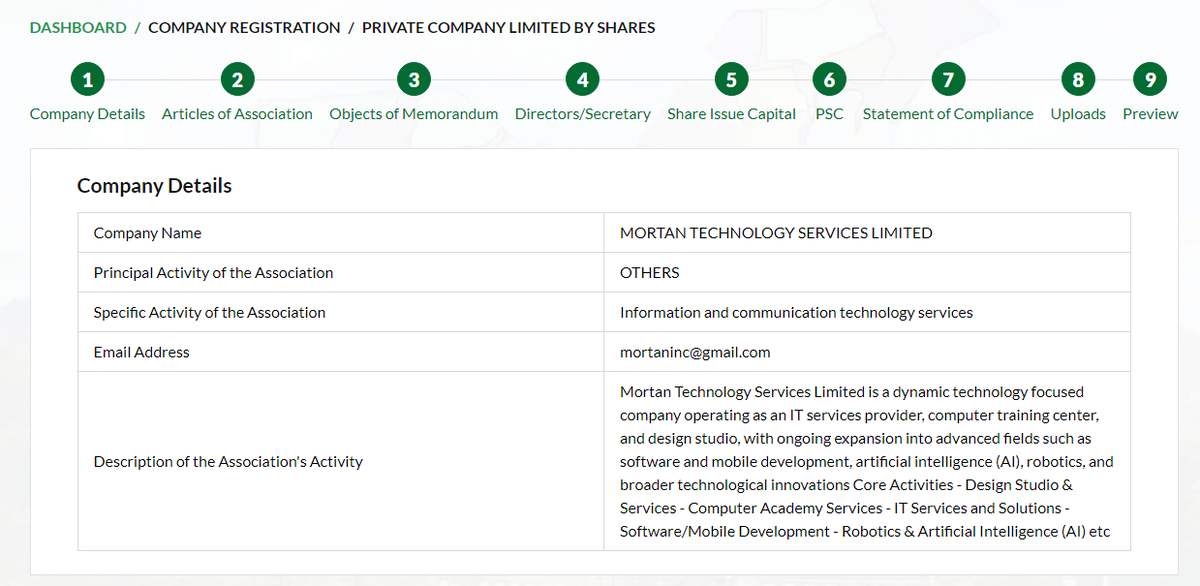Select Information and communication technology services value
This screenshot has height=586, width=1200.
[796, 313]
